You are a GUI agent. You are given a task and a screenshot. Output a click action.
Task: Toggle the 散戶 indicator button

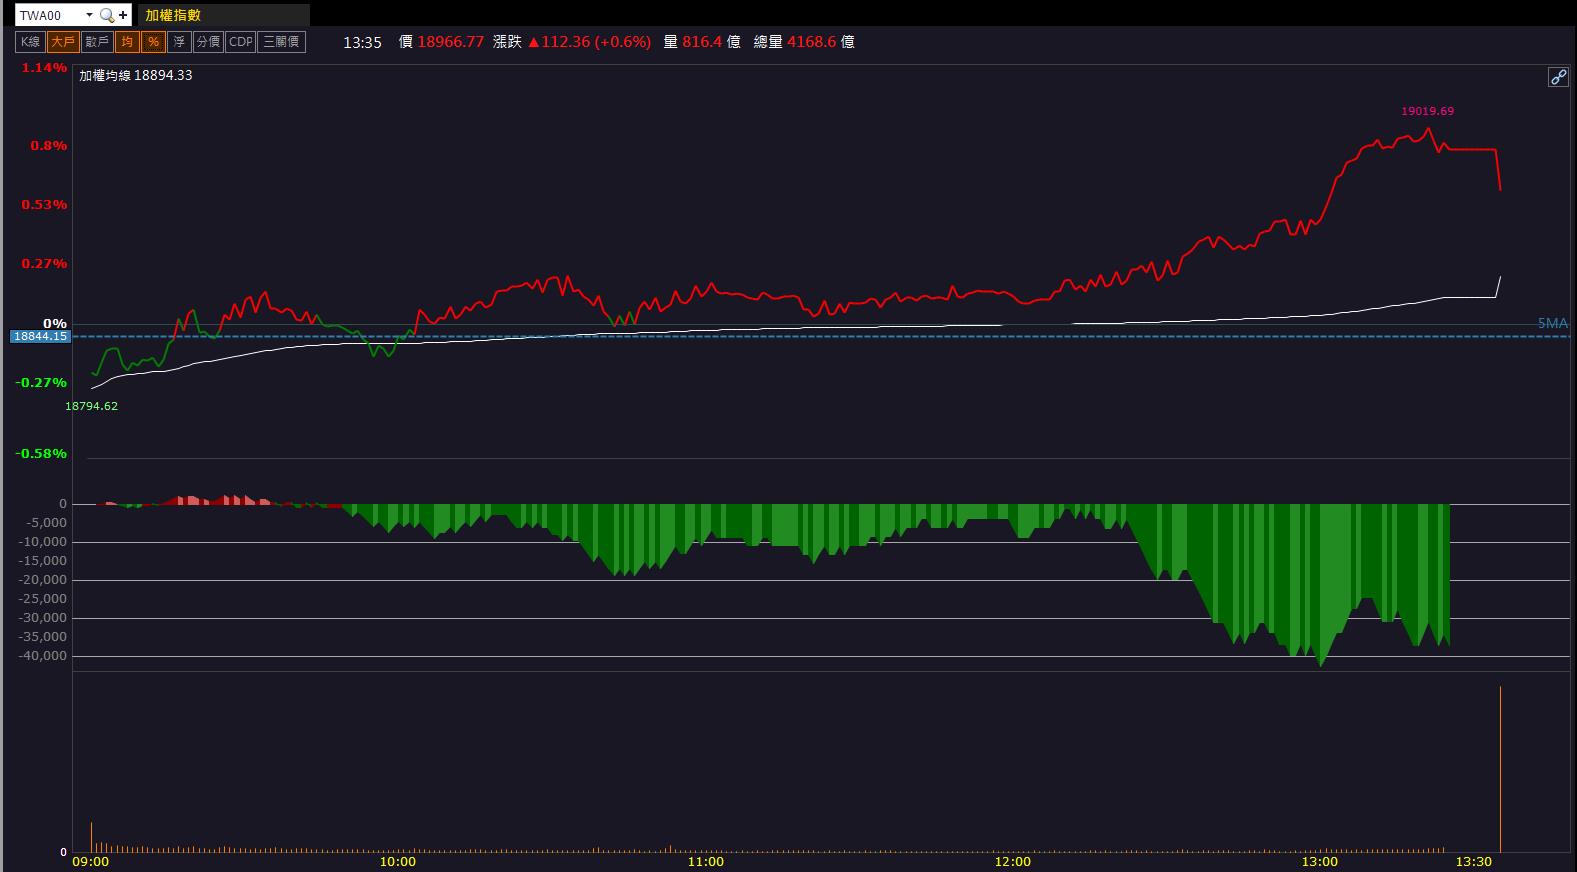click(x=97, y=42)
